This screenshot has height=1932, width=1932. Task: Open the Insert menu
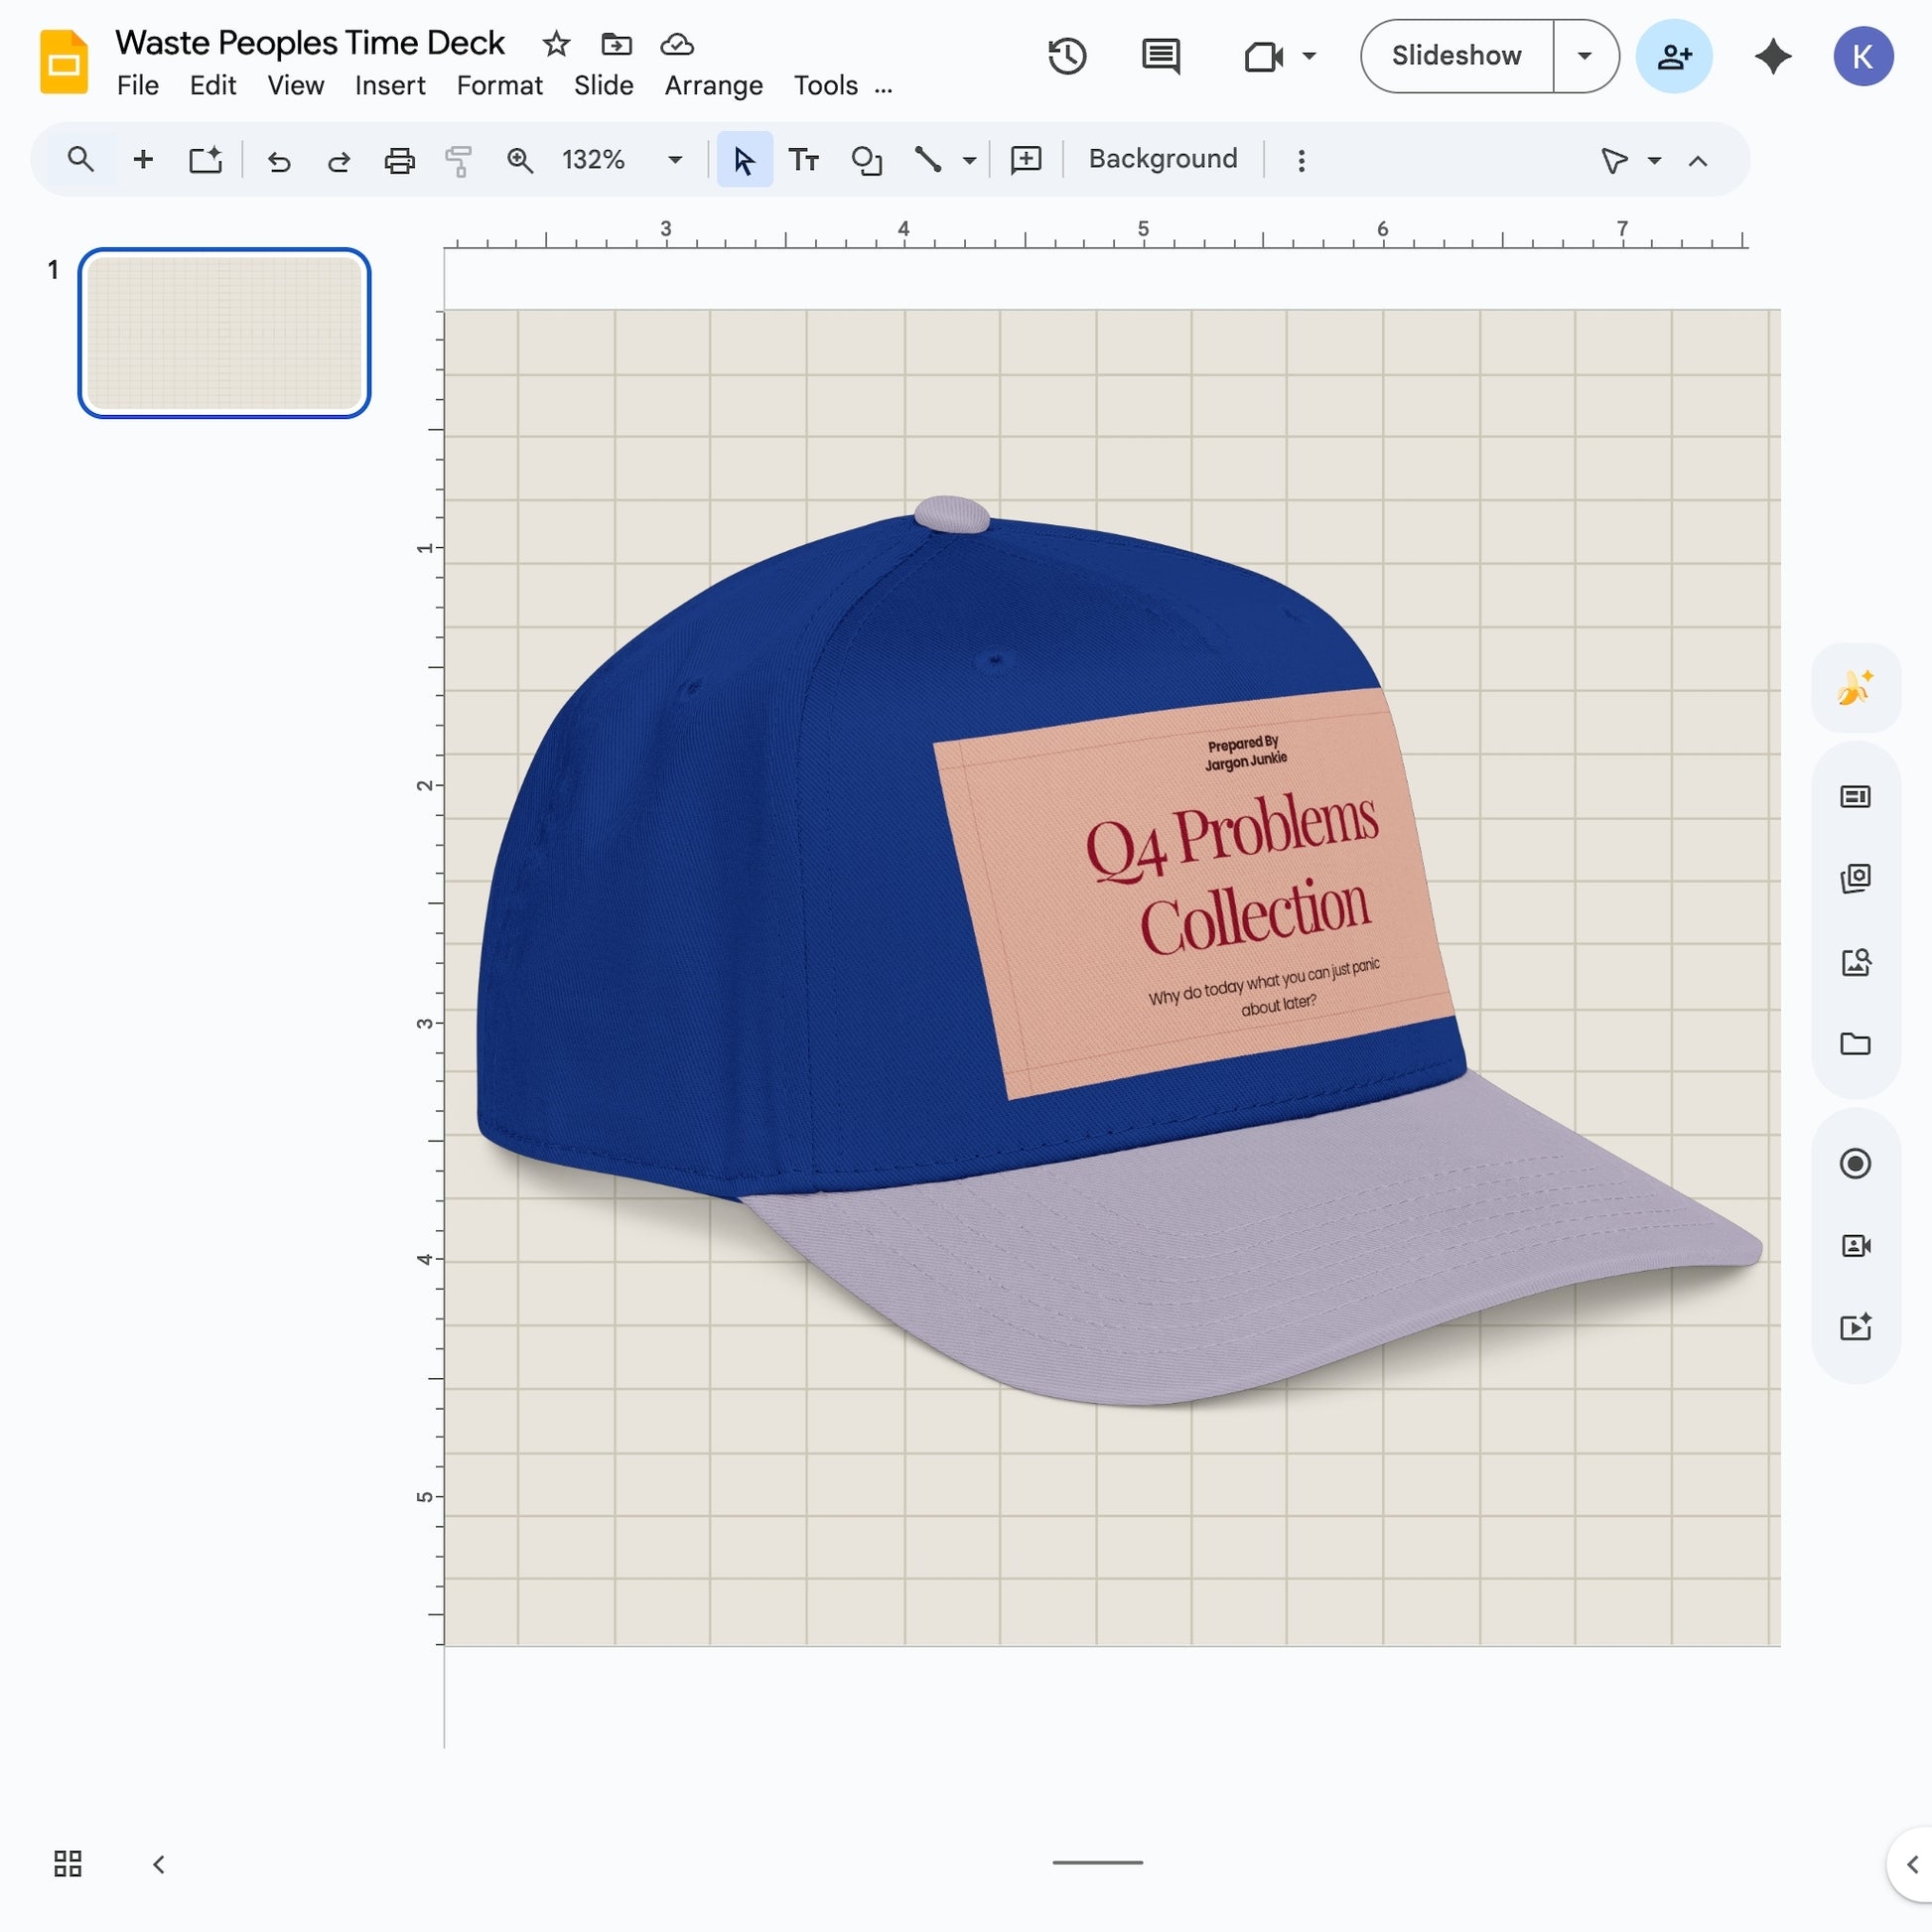(390, 86)
